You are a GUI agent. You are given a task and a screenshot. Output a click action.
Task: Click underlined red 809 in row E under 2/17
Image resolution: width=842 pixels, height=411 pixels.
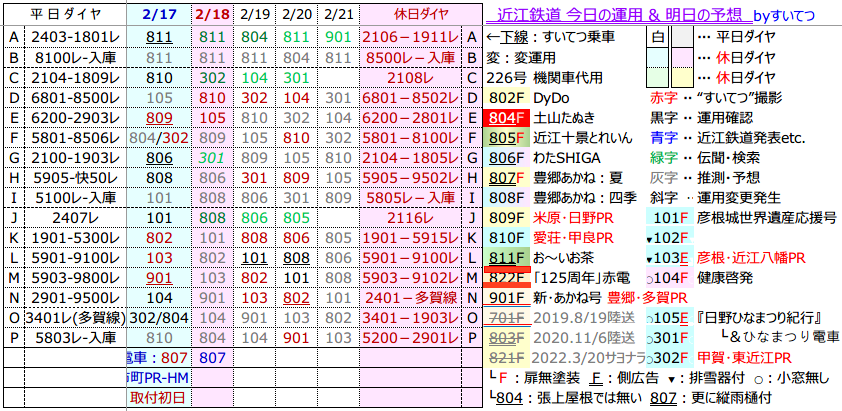[160, 118]
